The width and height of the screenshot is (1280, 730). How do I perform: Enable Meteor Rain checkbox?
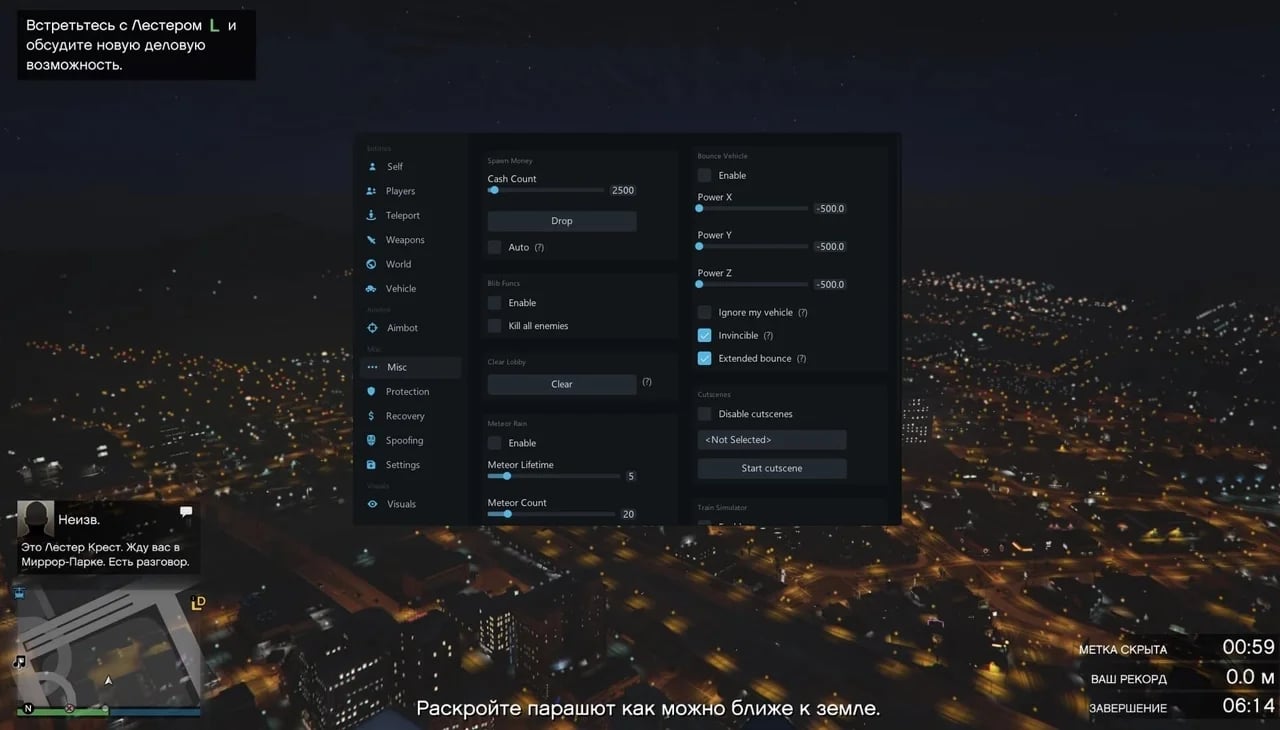click(494, 443)
